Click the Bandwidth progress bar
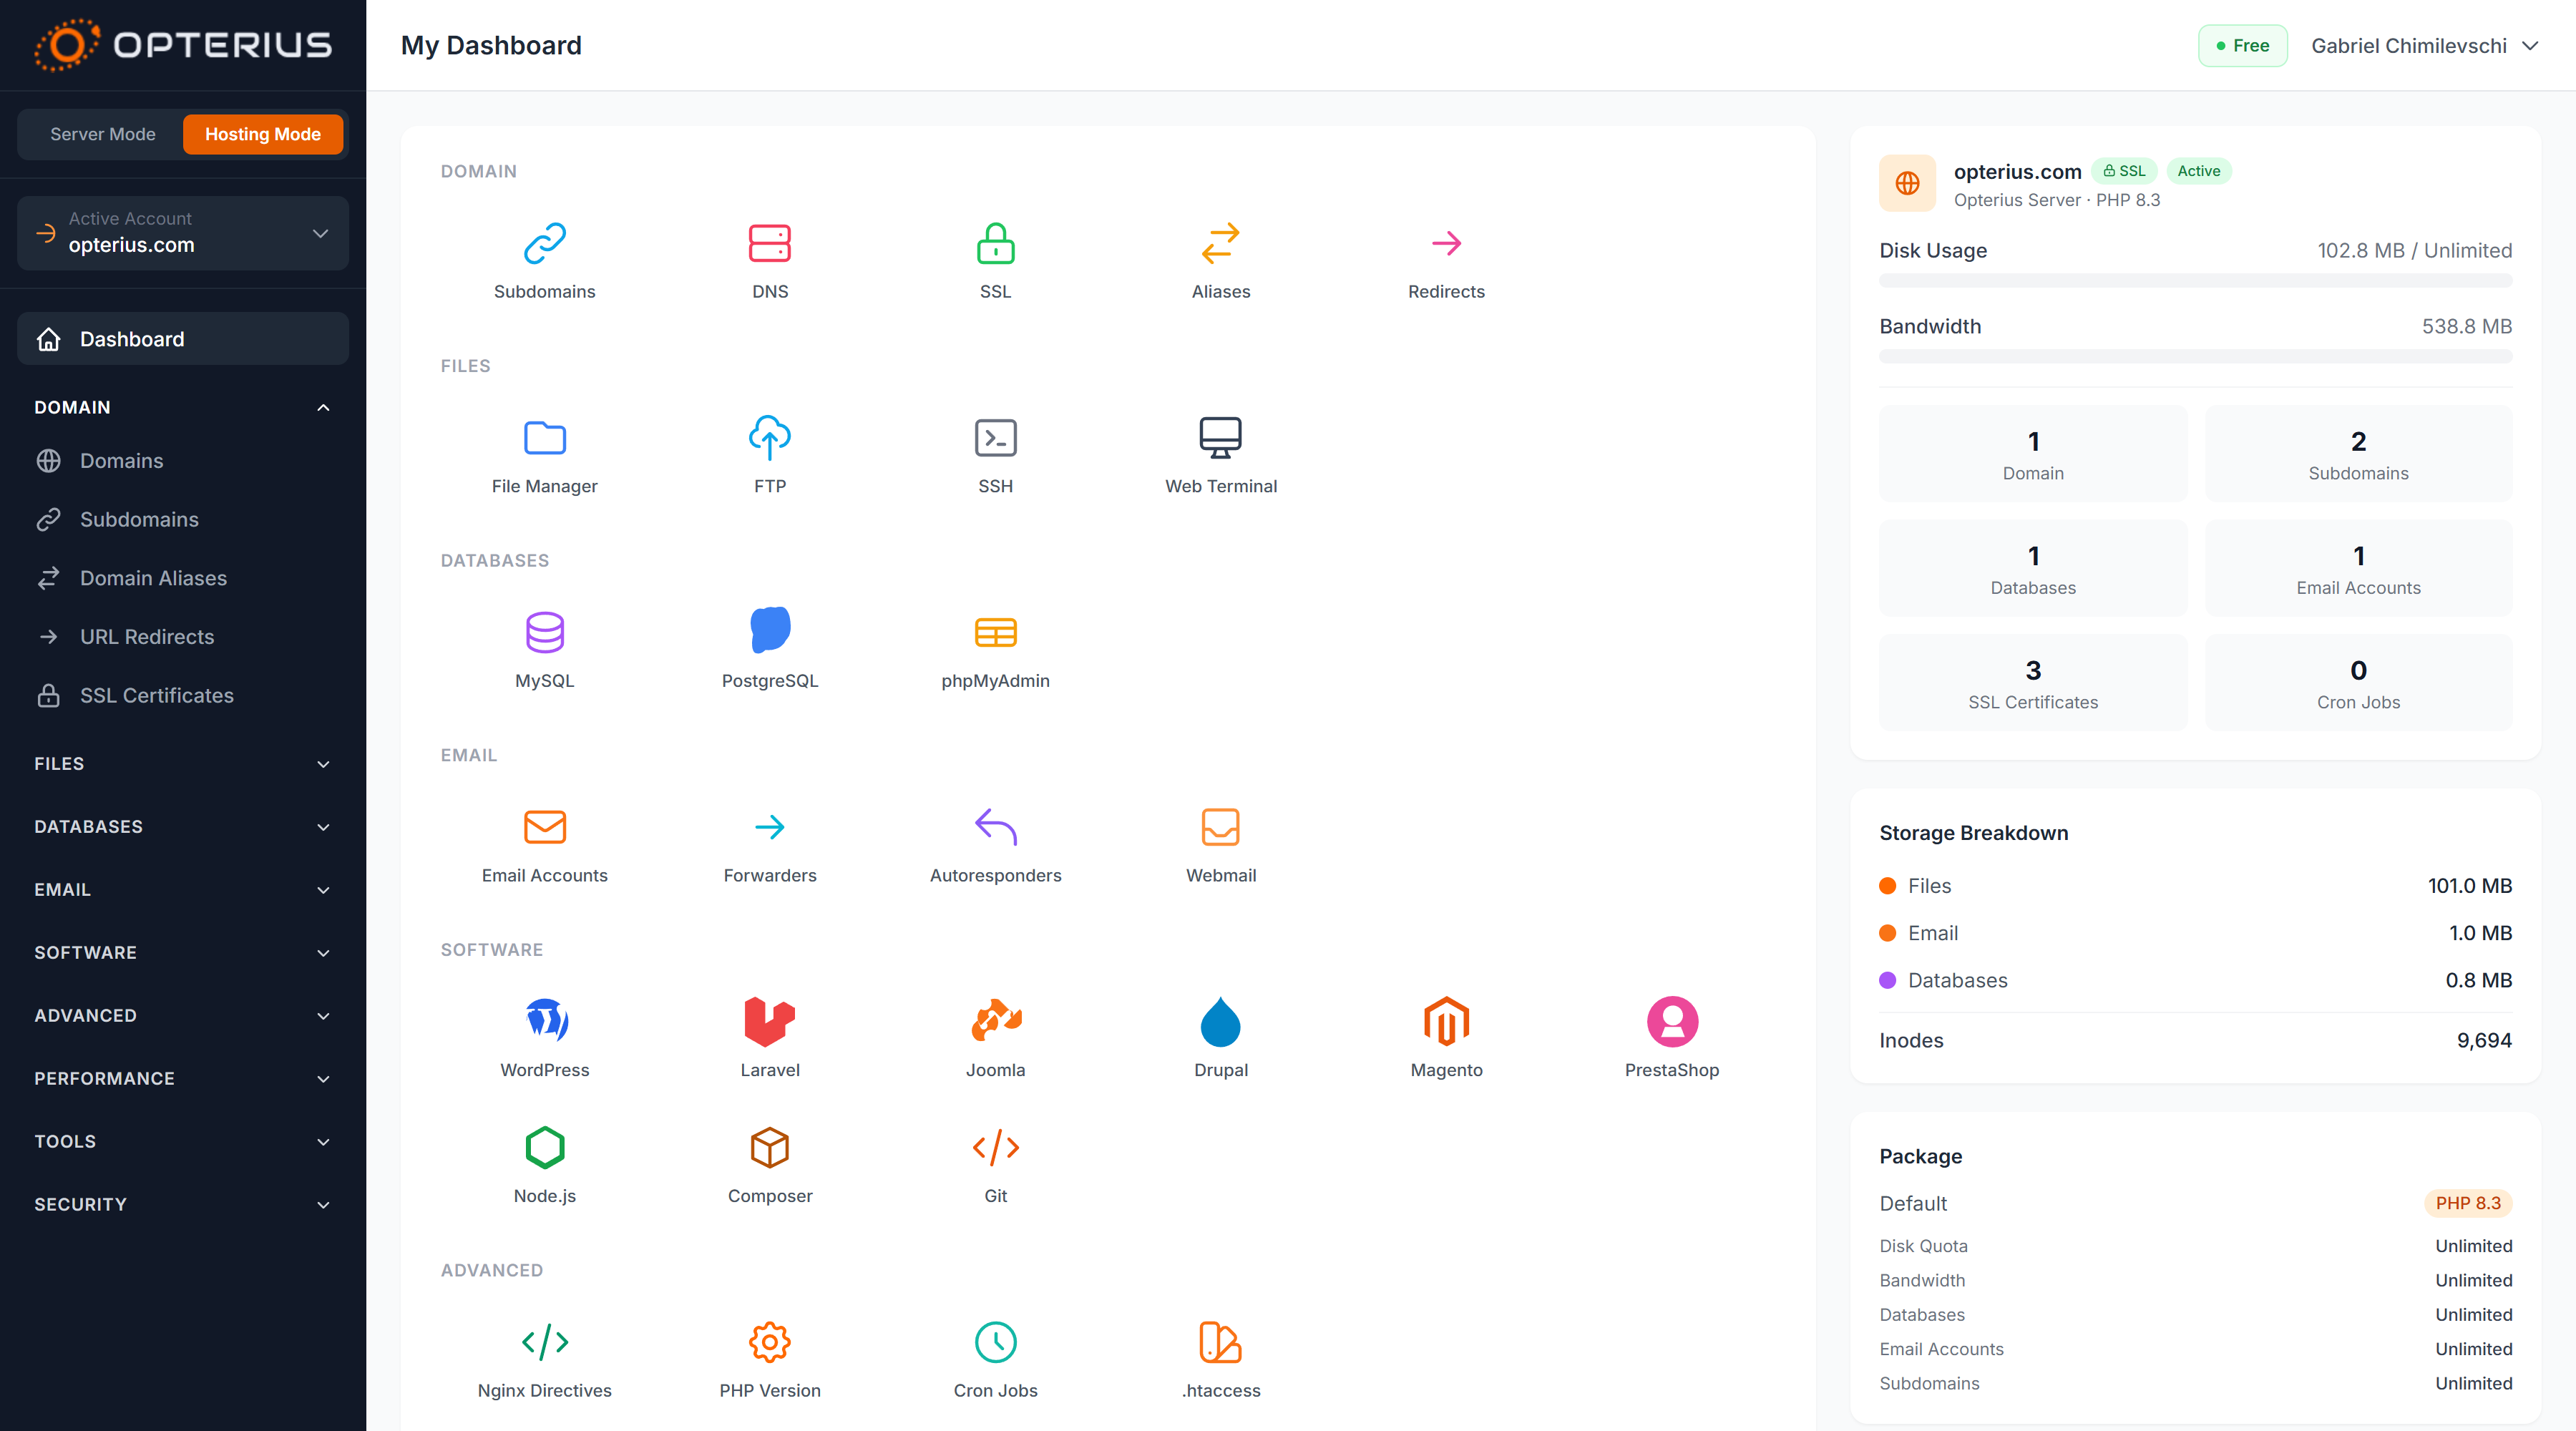 pos(2195,357)
